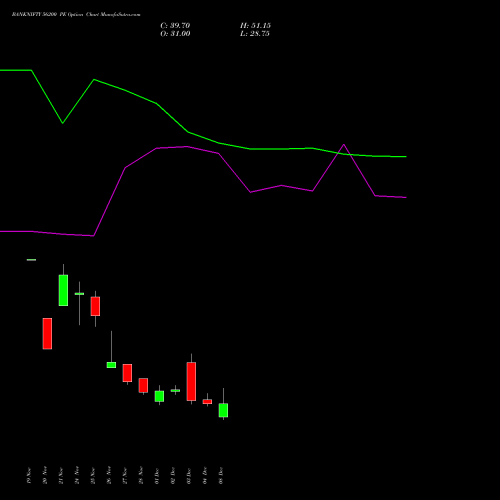The height and width of the screenshot is (500, 500).
Task: Click the 19 Nov date label
Action: (x=29, y=476)
